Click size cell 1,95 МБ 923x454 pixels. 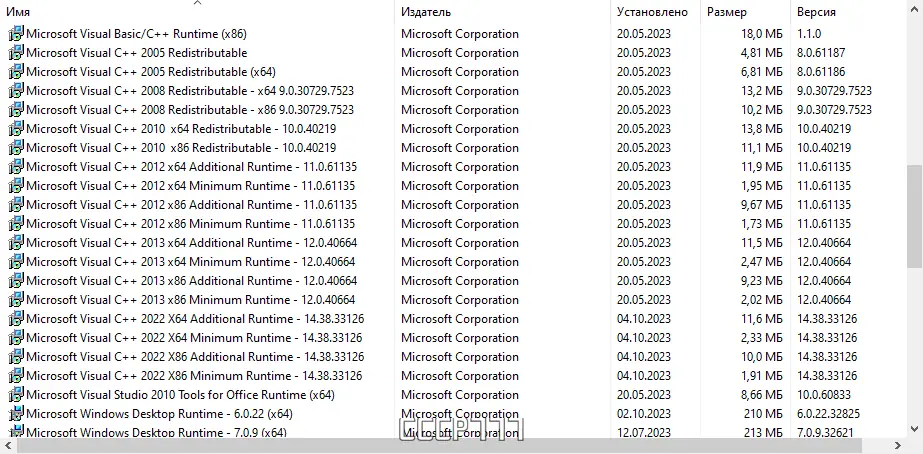pyautogui.click(x=762, y=185)
